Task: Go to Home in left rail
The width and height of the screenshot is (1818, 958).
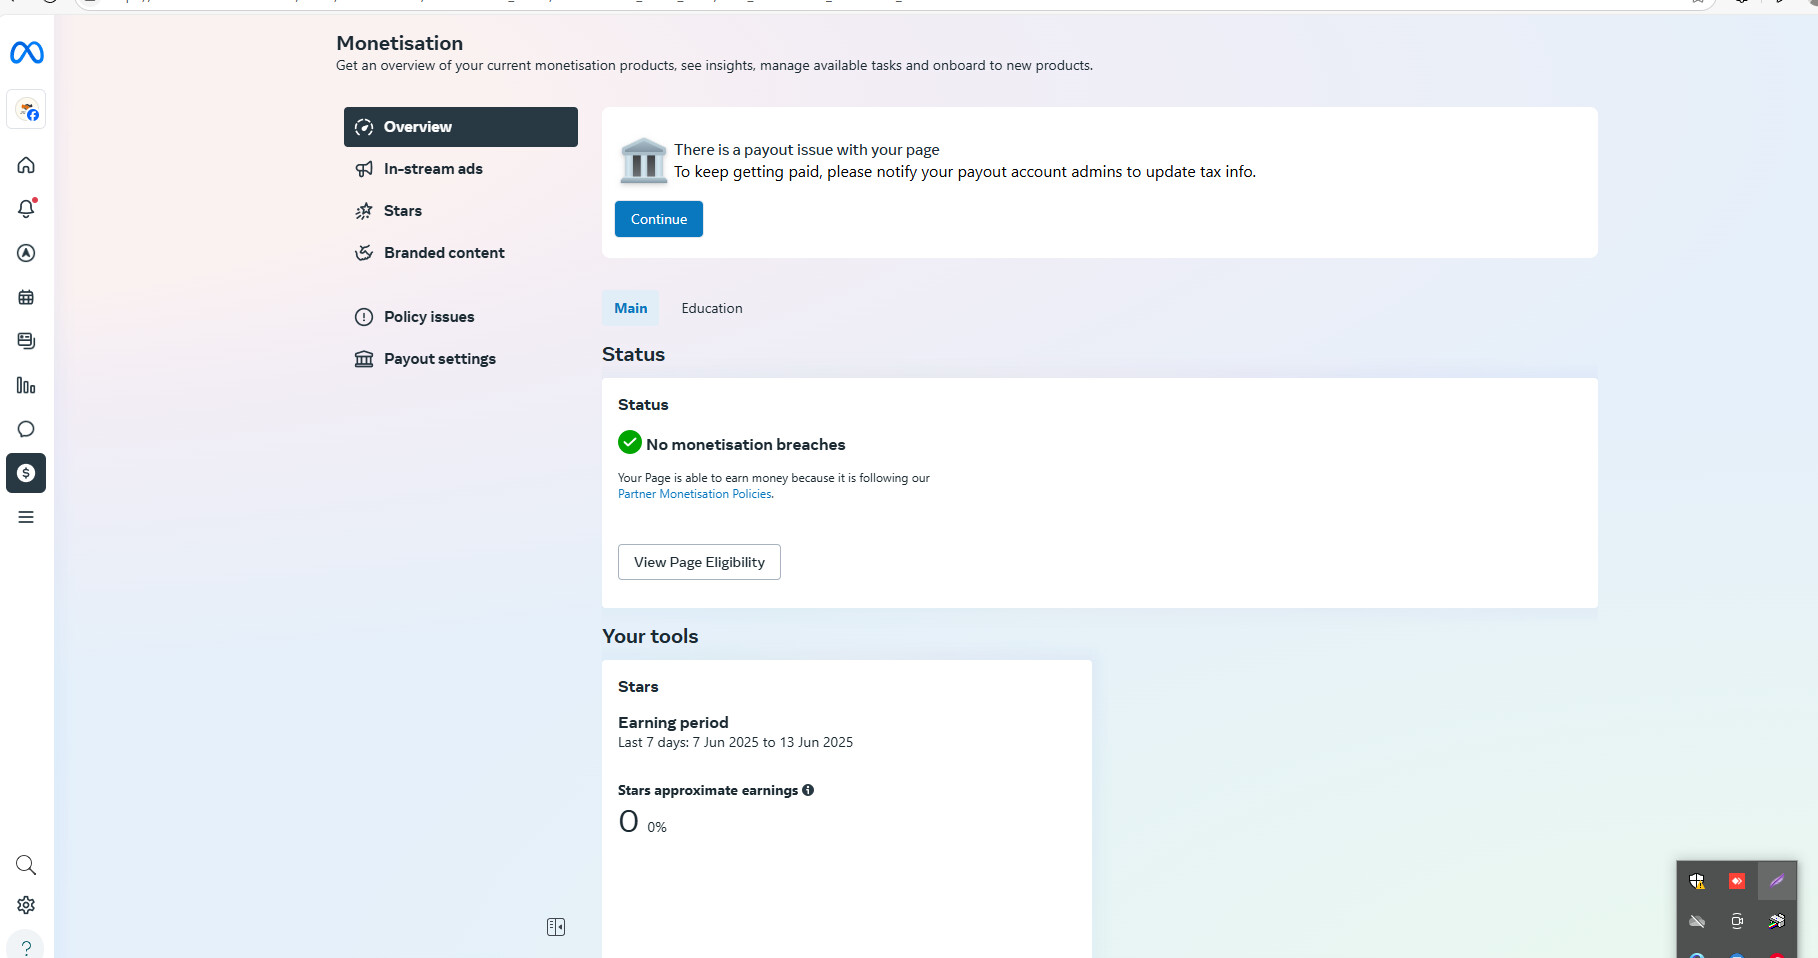Action: 26,165
